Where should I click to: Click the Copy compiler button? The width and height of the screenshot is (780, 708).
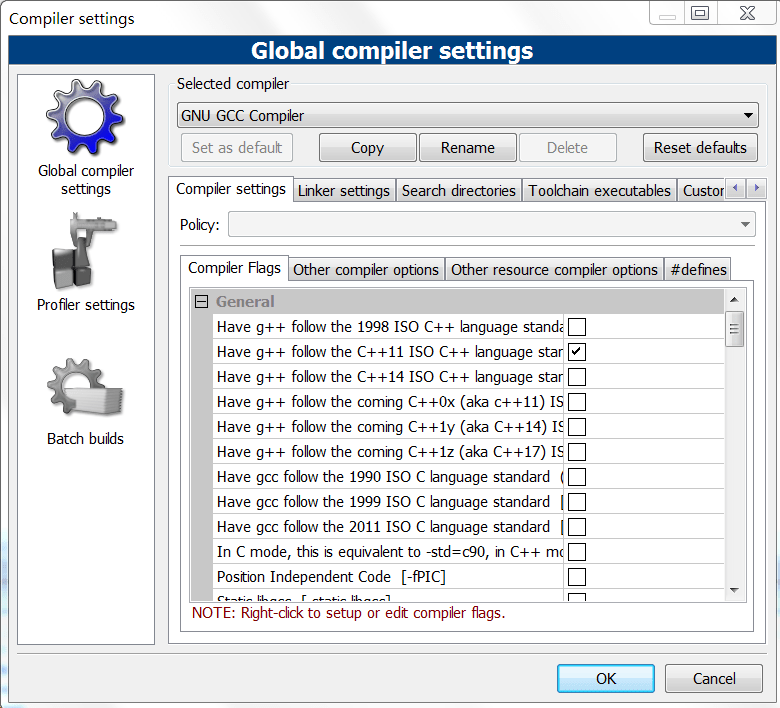tap(368, 148)
